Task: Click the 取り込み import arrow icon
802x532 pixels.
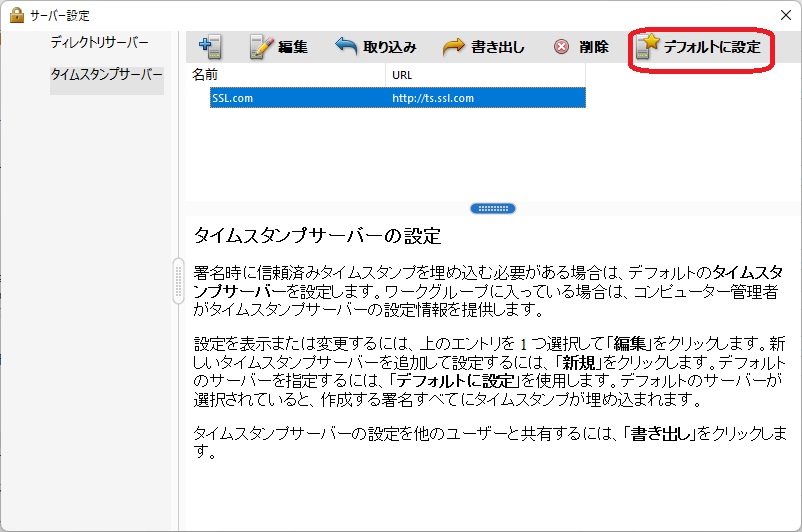Action: pyautogui.click(x=346, y=47)
